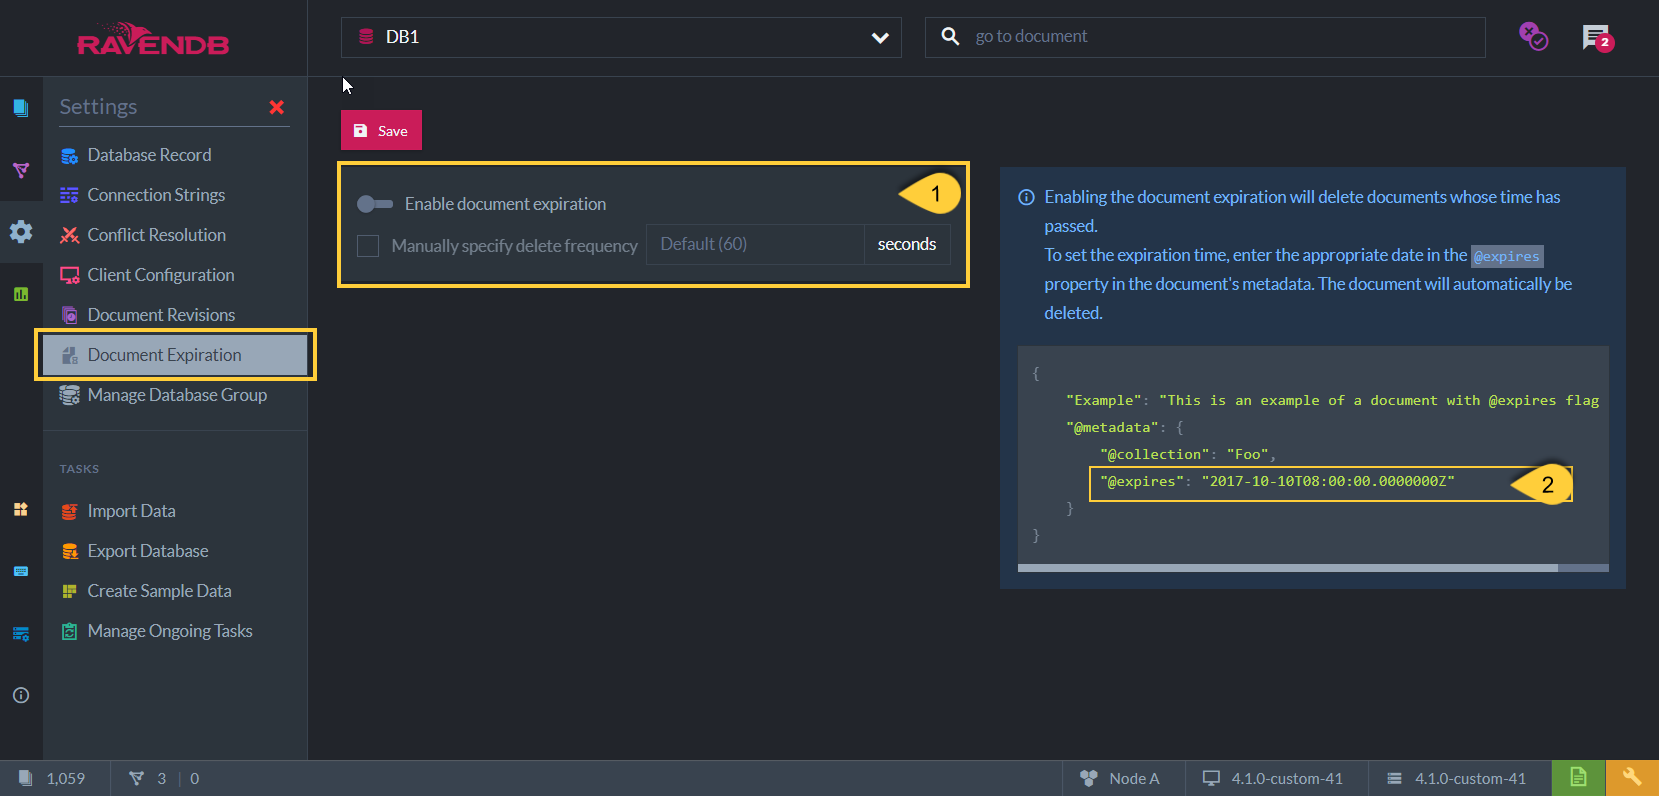
Task: Click the Document Revisions icon
Action: (69, 315)
